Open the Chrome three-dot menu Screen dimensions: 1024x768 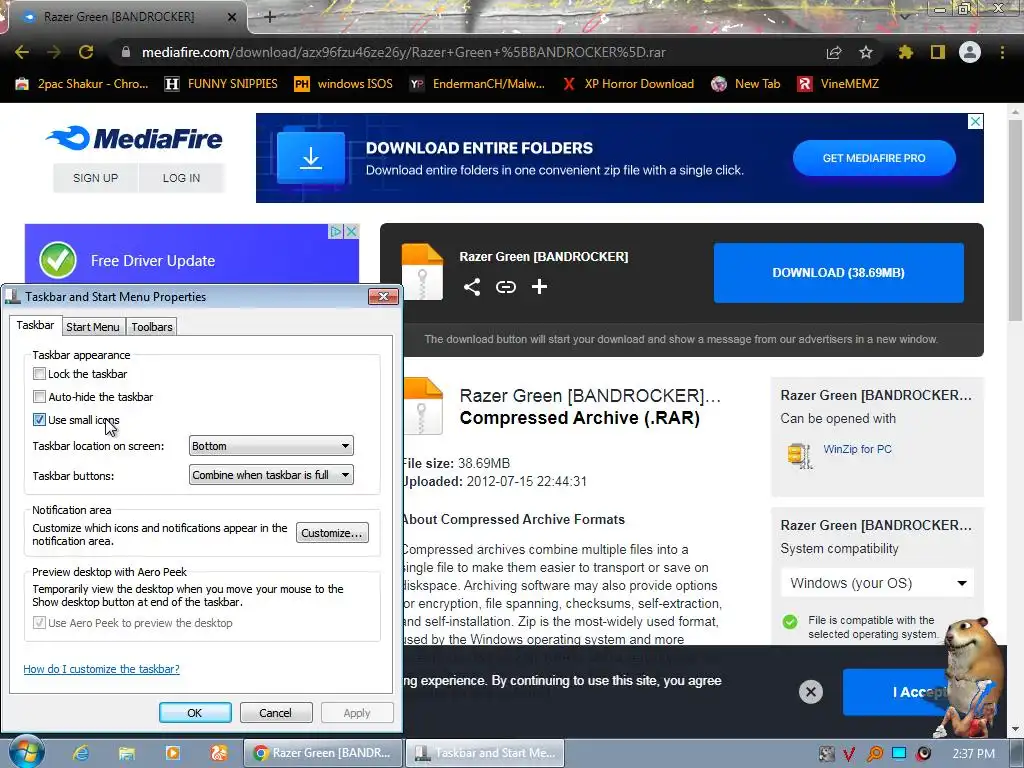click(x=1002, y=52)
